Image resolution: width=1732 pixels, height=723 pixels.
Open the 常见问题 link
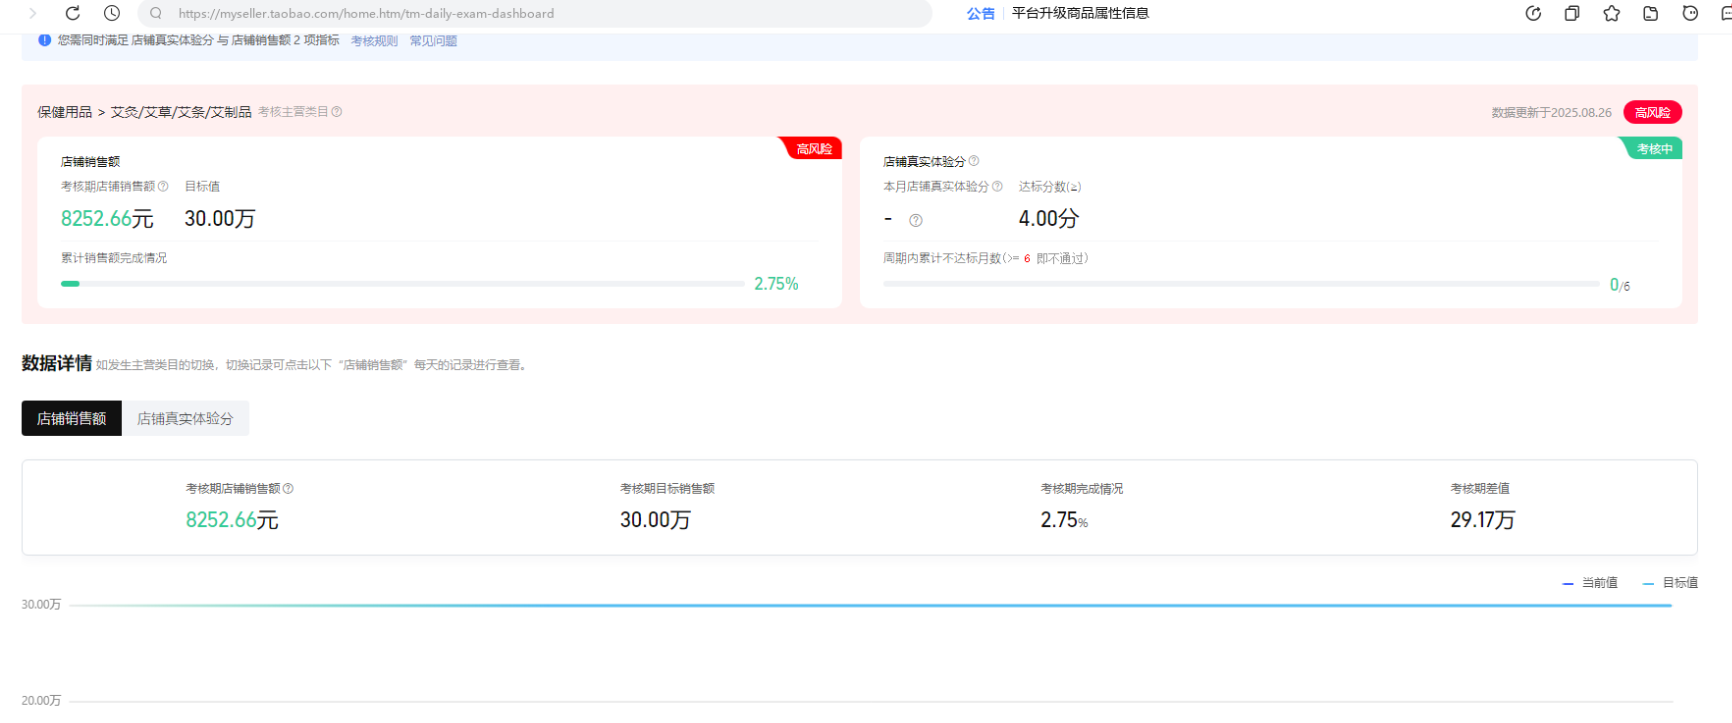(433, 41)
